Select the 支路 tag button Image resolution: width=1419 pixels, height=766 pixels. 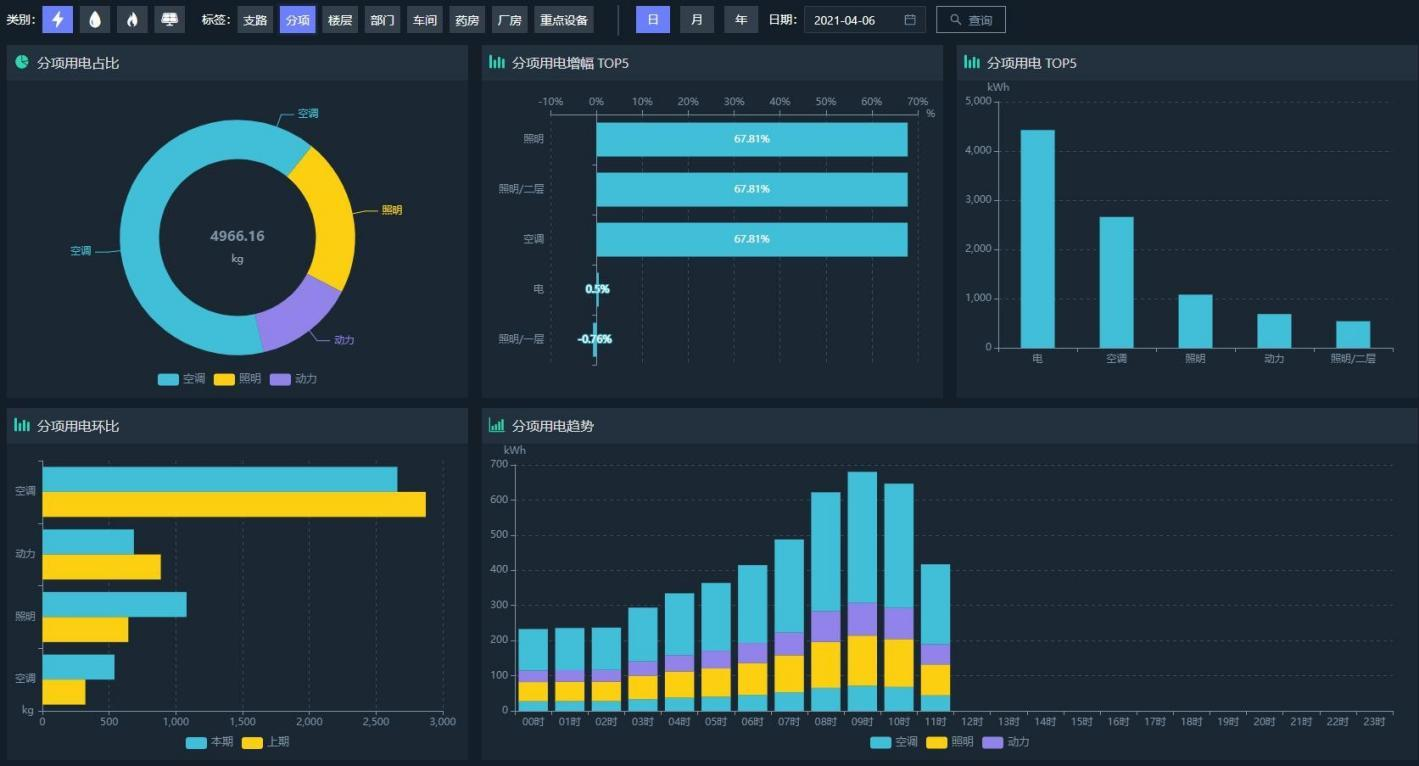coord(255,20)
